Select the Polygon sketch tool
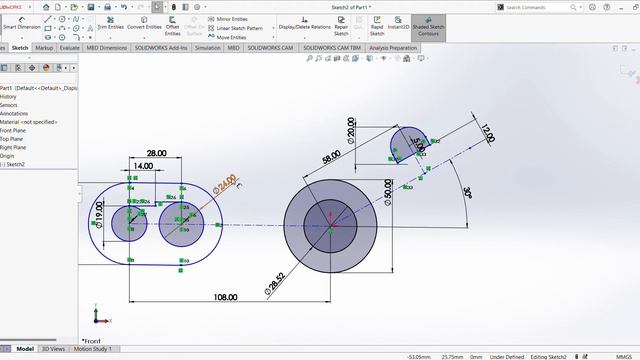This screenshot has height=360, width=640. [62, 37]
